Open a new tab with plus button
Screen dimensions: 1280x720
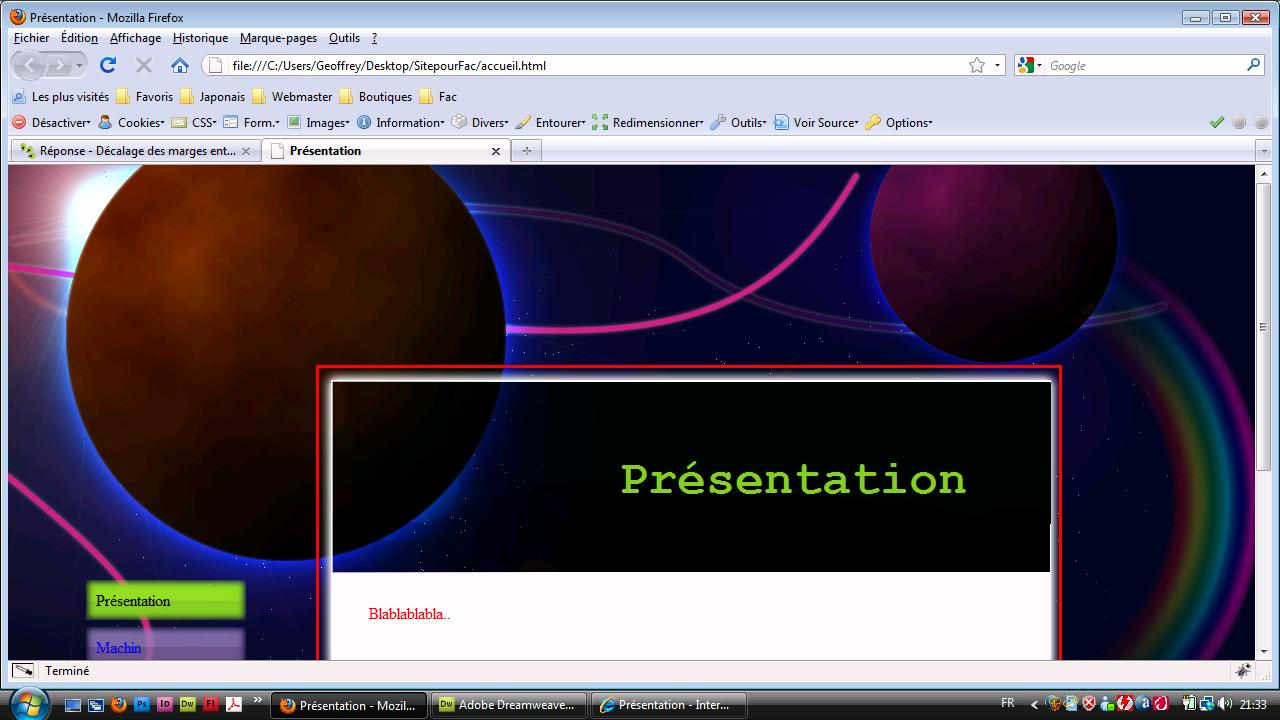(x=526, y=151)
